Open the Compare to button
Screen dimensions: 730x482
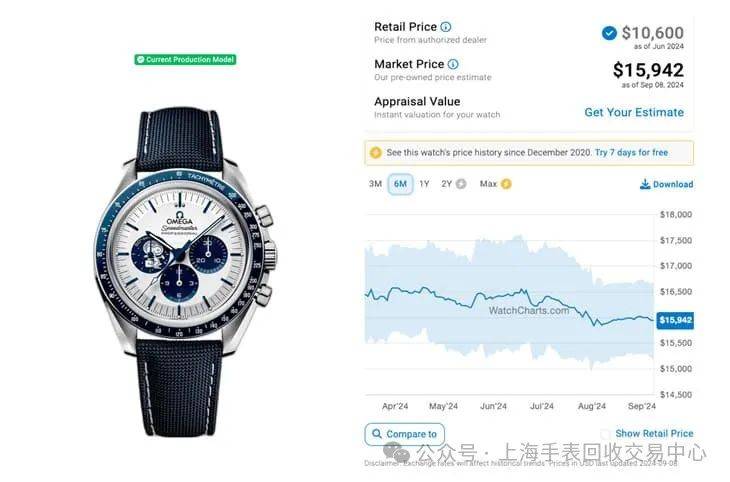pyautogui.click(x=405, y=434)
